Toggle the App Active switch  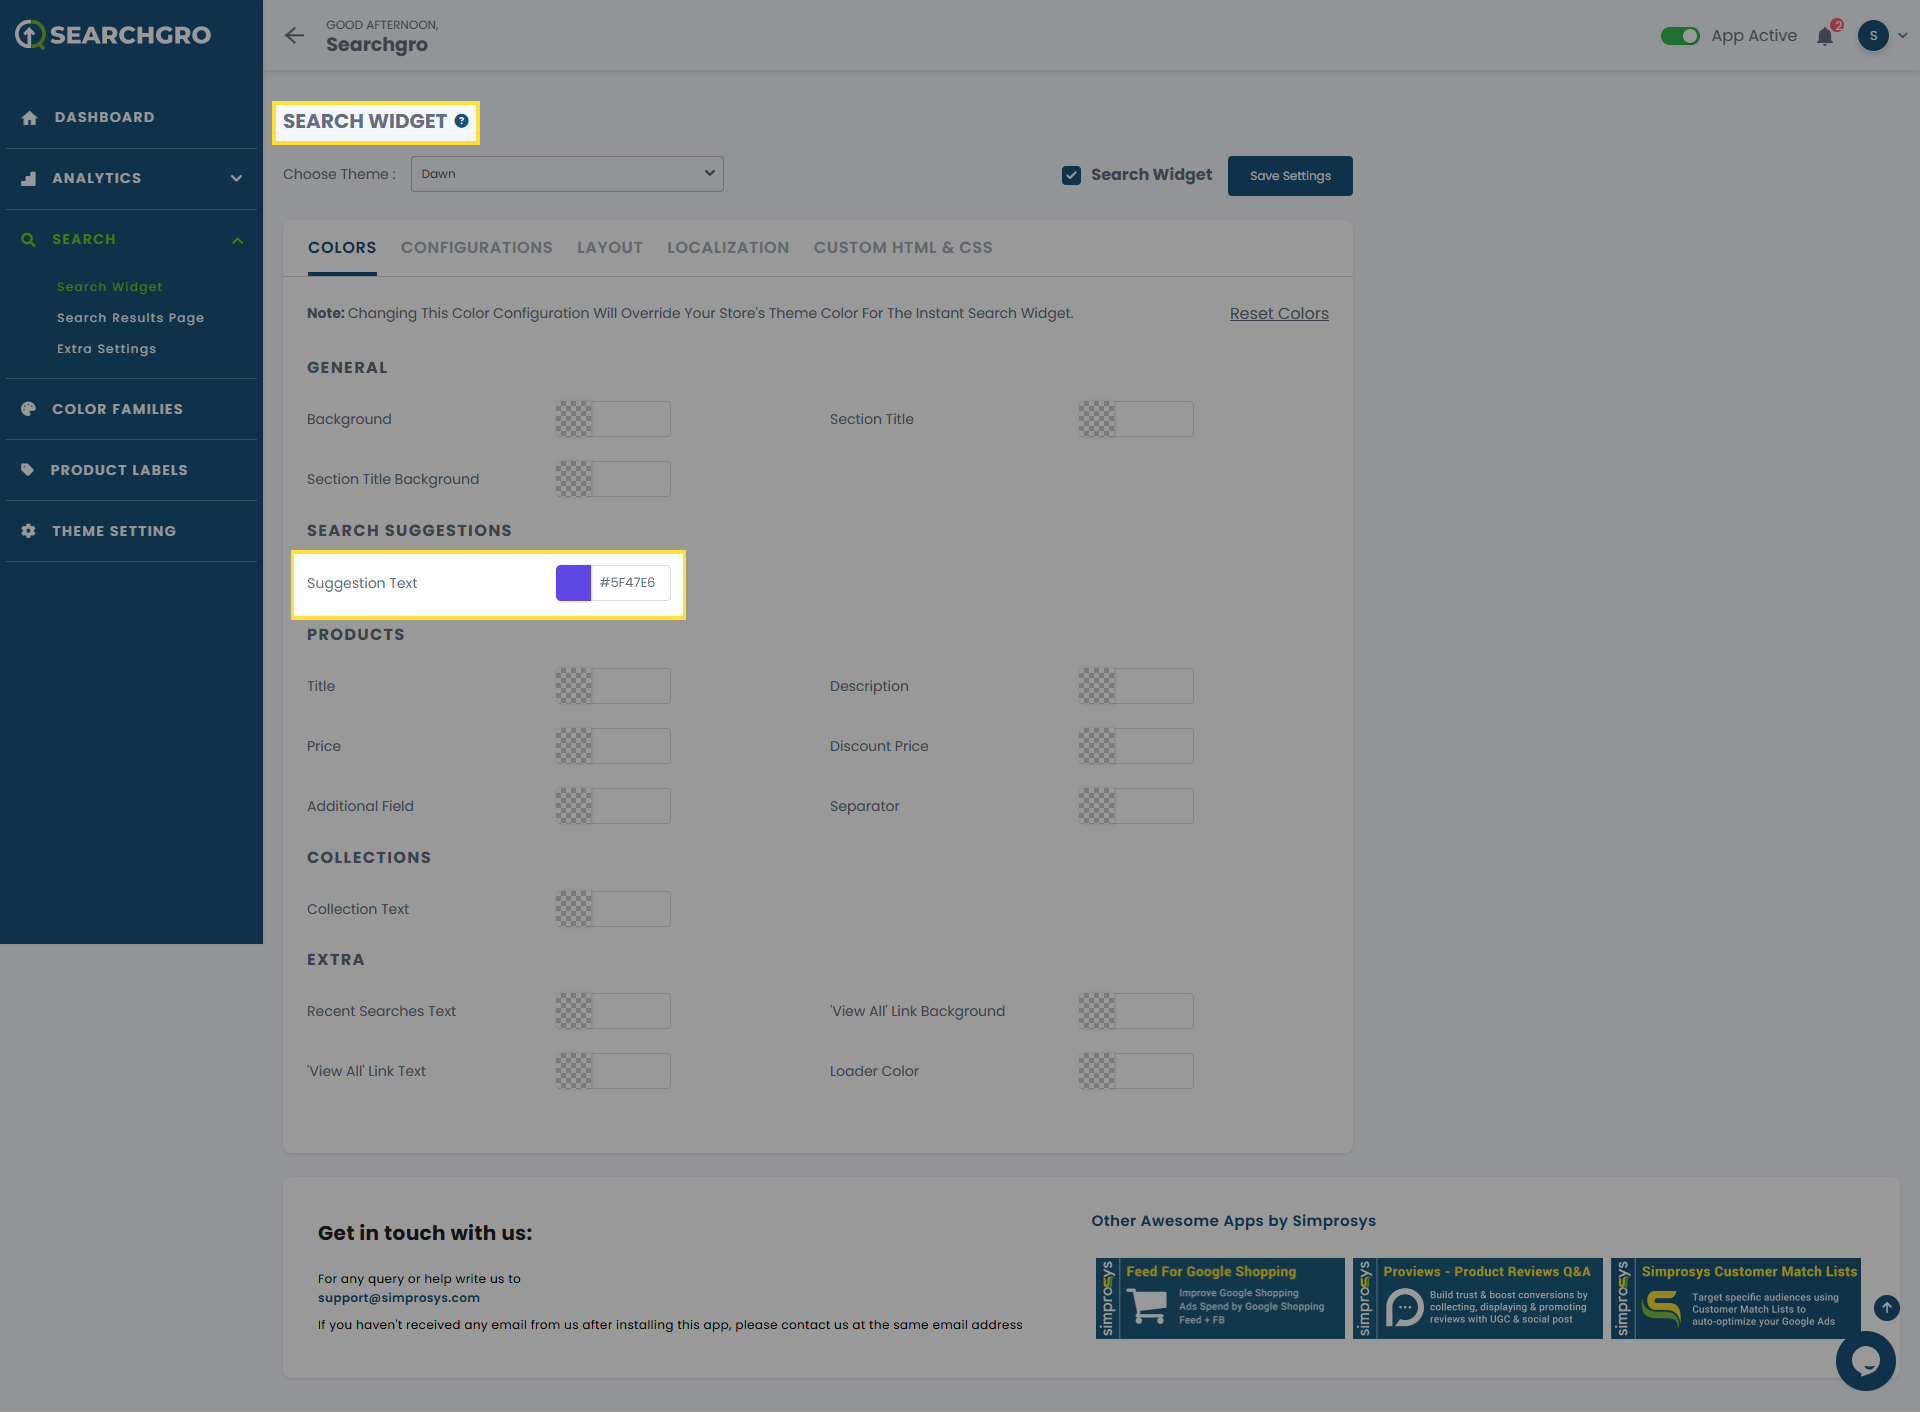pos(1680,36)
